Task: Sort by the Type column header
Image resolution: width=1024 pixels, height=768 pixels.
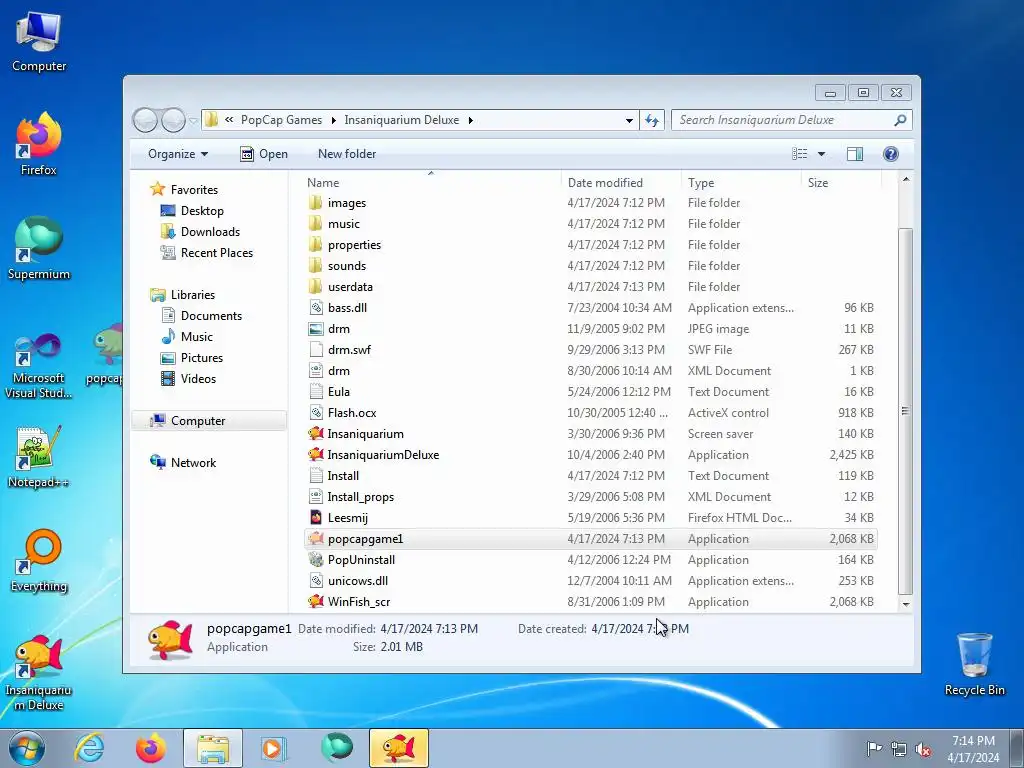Action: pyautogui.click(x=741, y=183)
